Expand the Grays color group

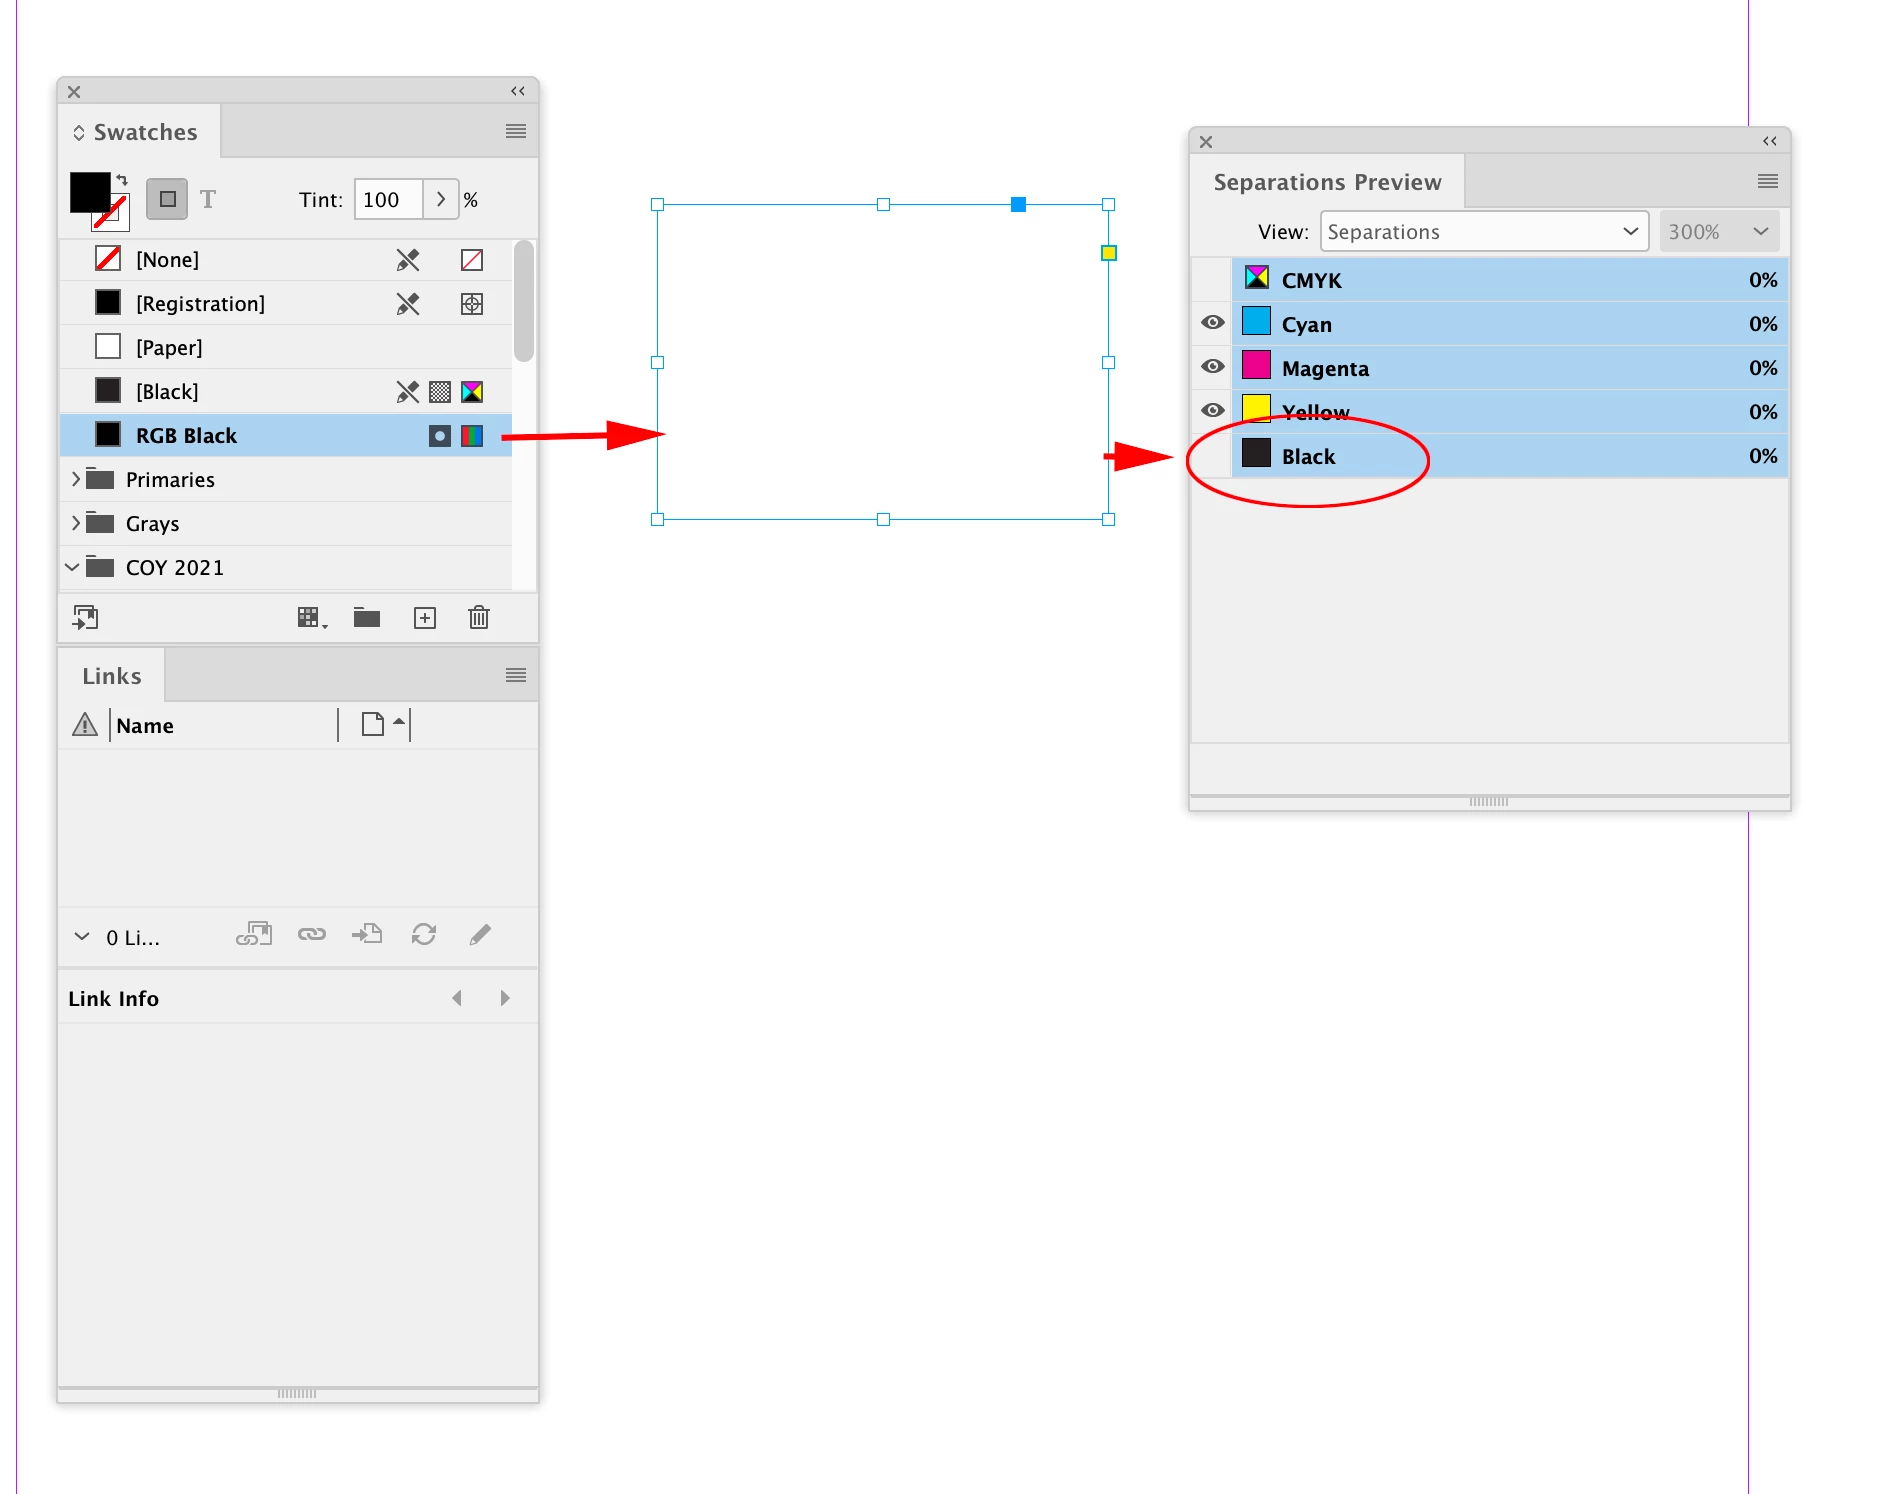[75, 523]
